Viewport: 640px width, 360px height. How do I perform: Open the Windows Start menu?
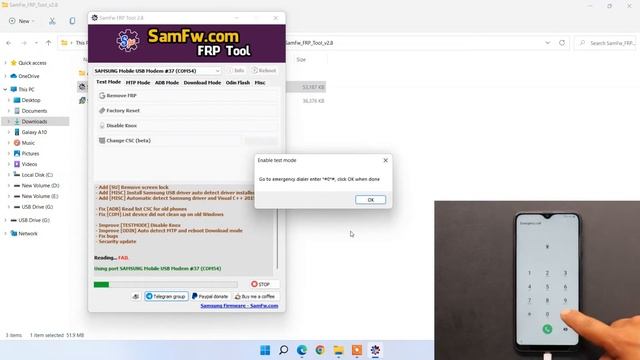[265, 350]
